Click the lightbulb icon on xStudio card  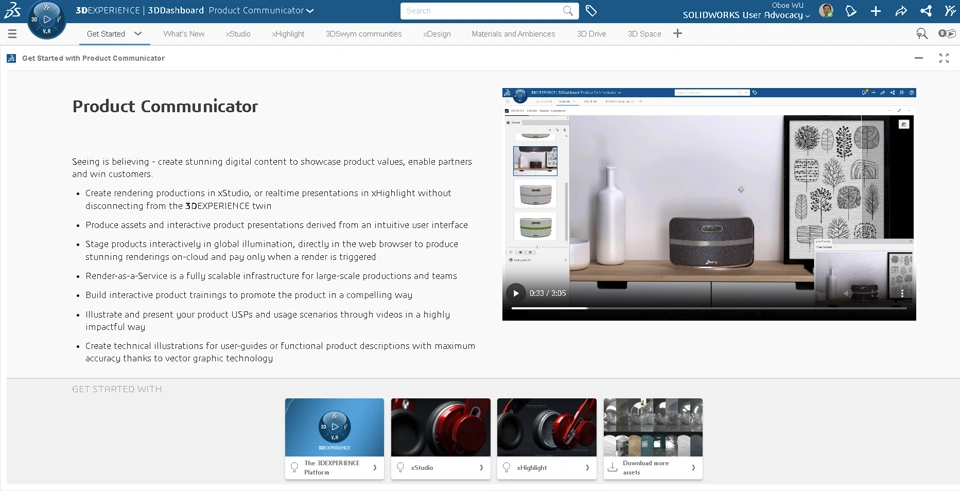point(400,467)
